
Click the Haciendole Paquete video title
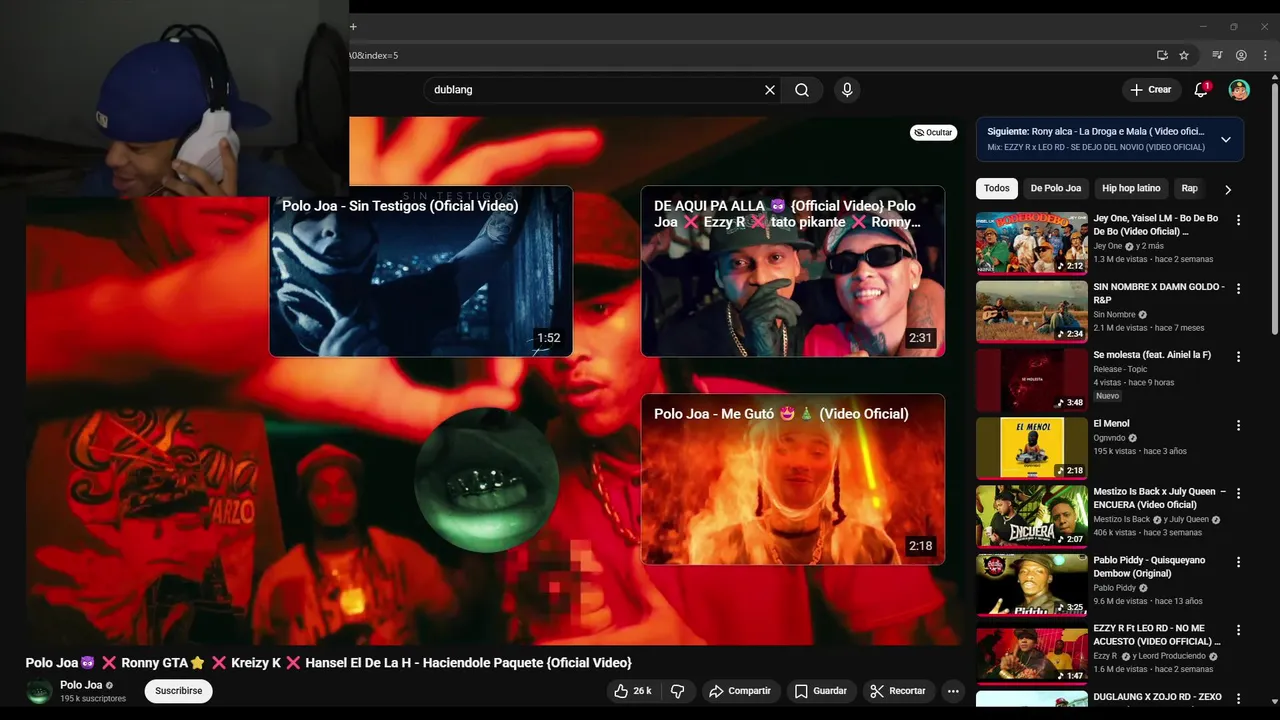pos(329,663)
